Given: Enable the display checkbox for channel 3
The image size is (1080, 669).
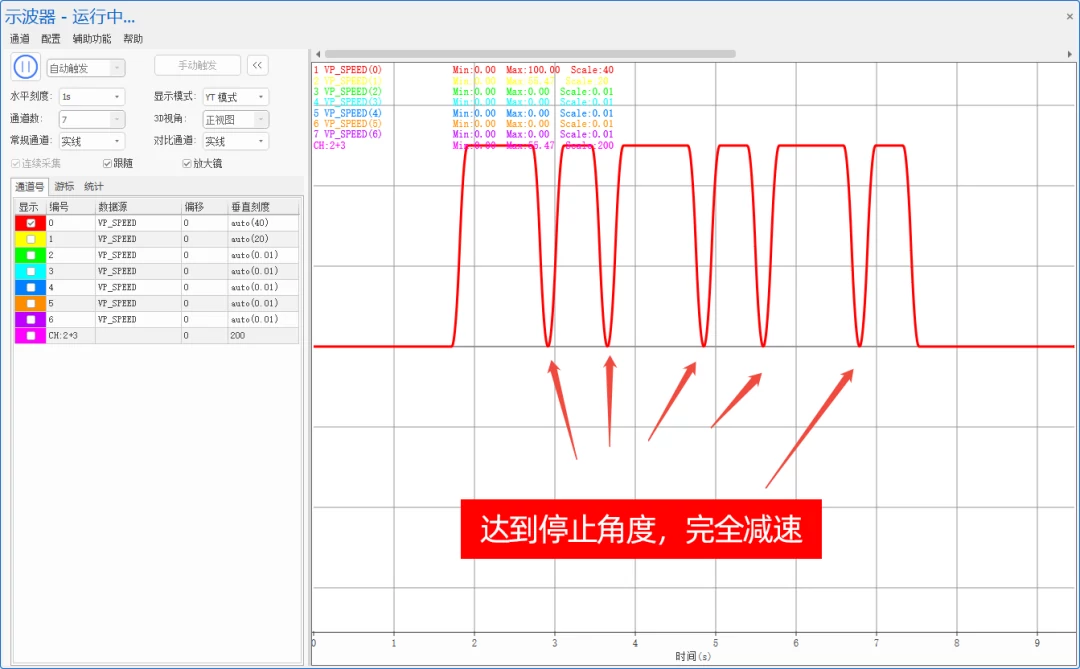Looking at the screenshot, I should [31, 271].
